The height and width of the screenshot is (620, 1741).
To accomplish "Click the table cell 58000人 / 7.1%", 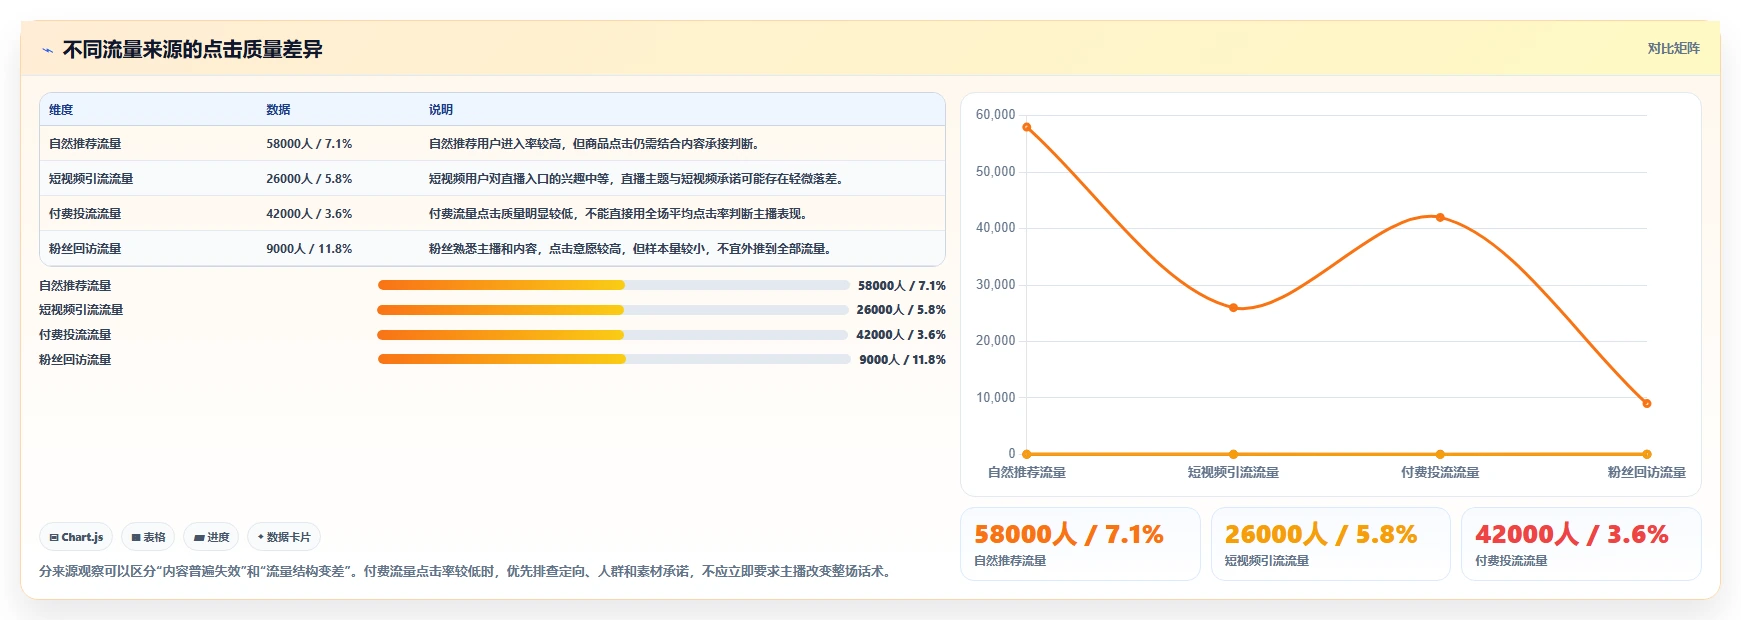I will 309,144.
